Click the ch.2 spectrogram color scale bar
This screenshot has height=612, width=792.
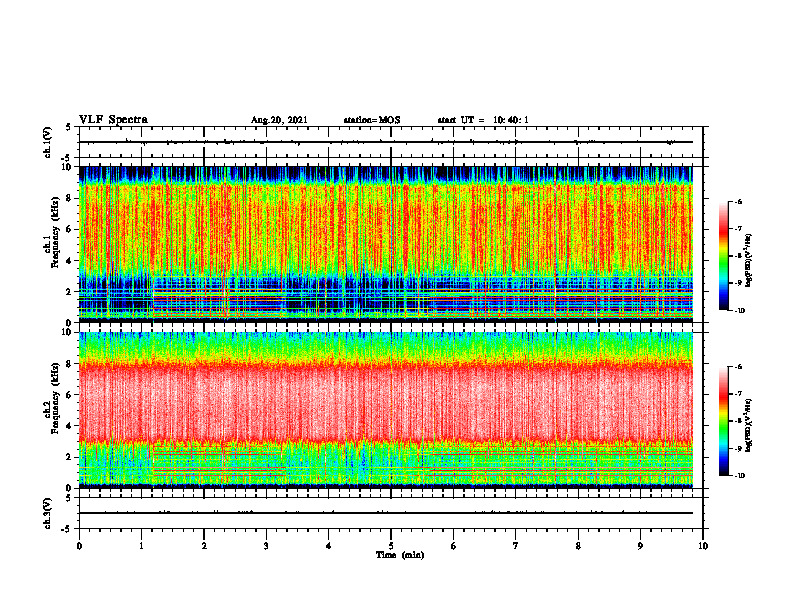pos(723,421)
